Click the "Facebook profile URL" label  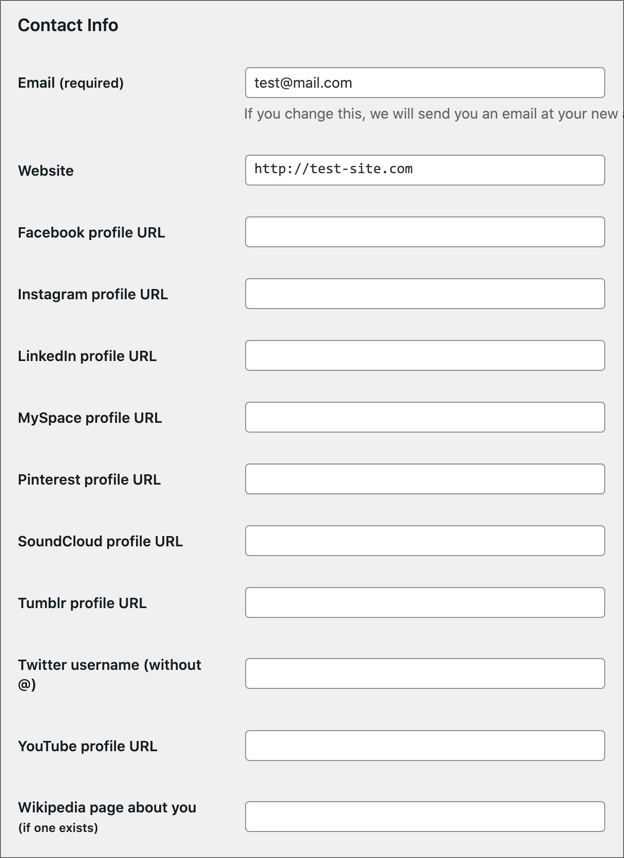(91, 233)
